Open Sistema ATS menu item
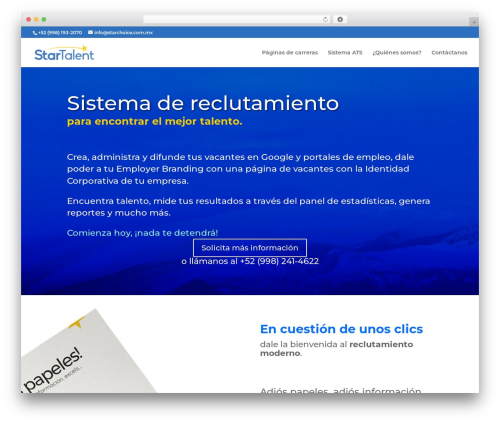Viewport: 500px width, 423px height. click(x=345, y=52)
